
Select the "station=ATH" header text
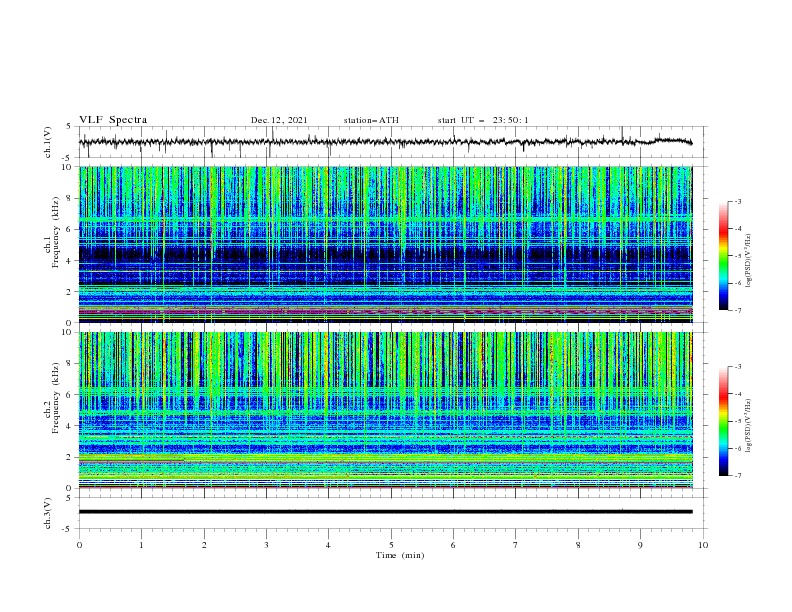[x=371, y=120]
